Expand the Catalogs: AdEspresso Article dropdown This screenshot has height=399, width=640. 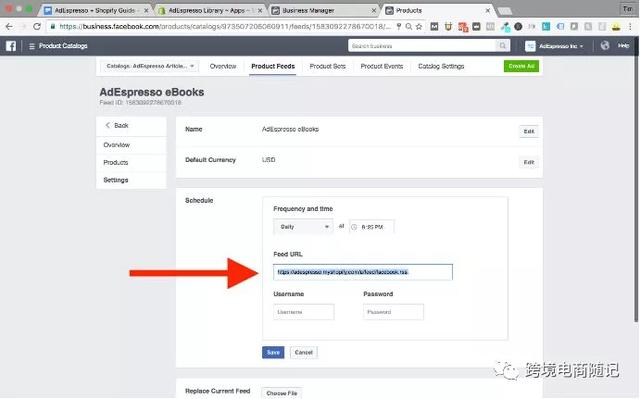click(x=150, y=66)
